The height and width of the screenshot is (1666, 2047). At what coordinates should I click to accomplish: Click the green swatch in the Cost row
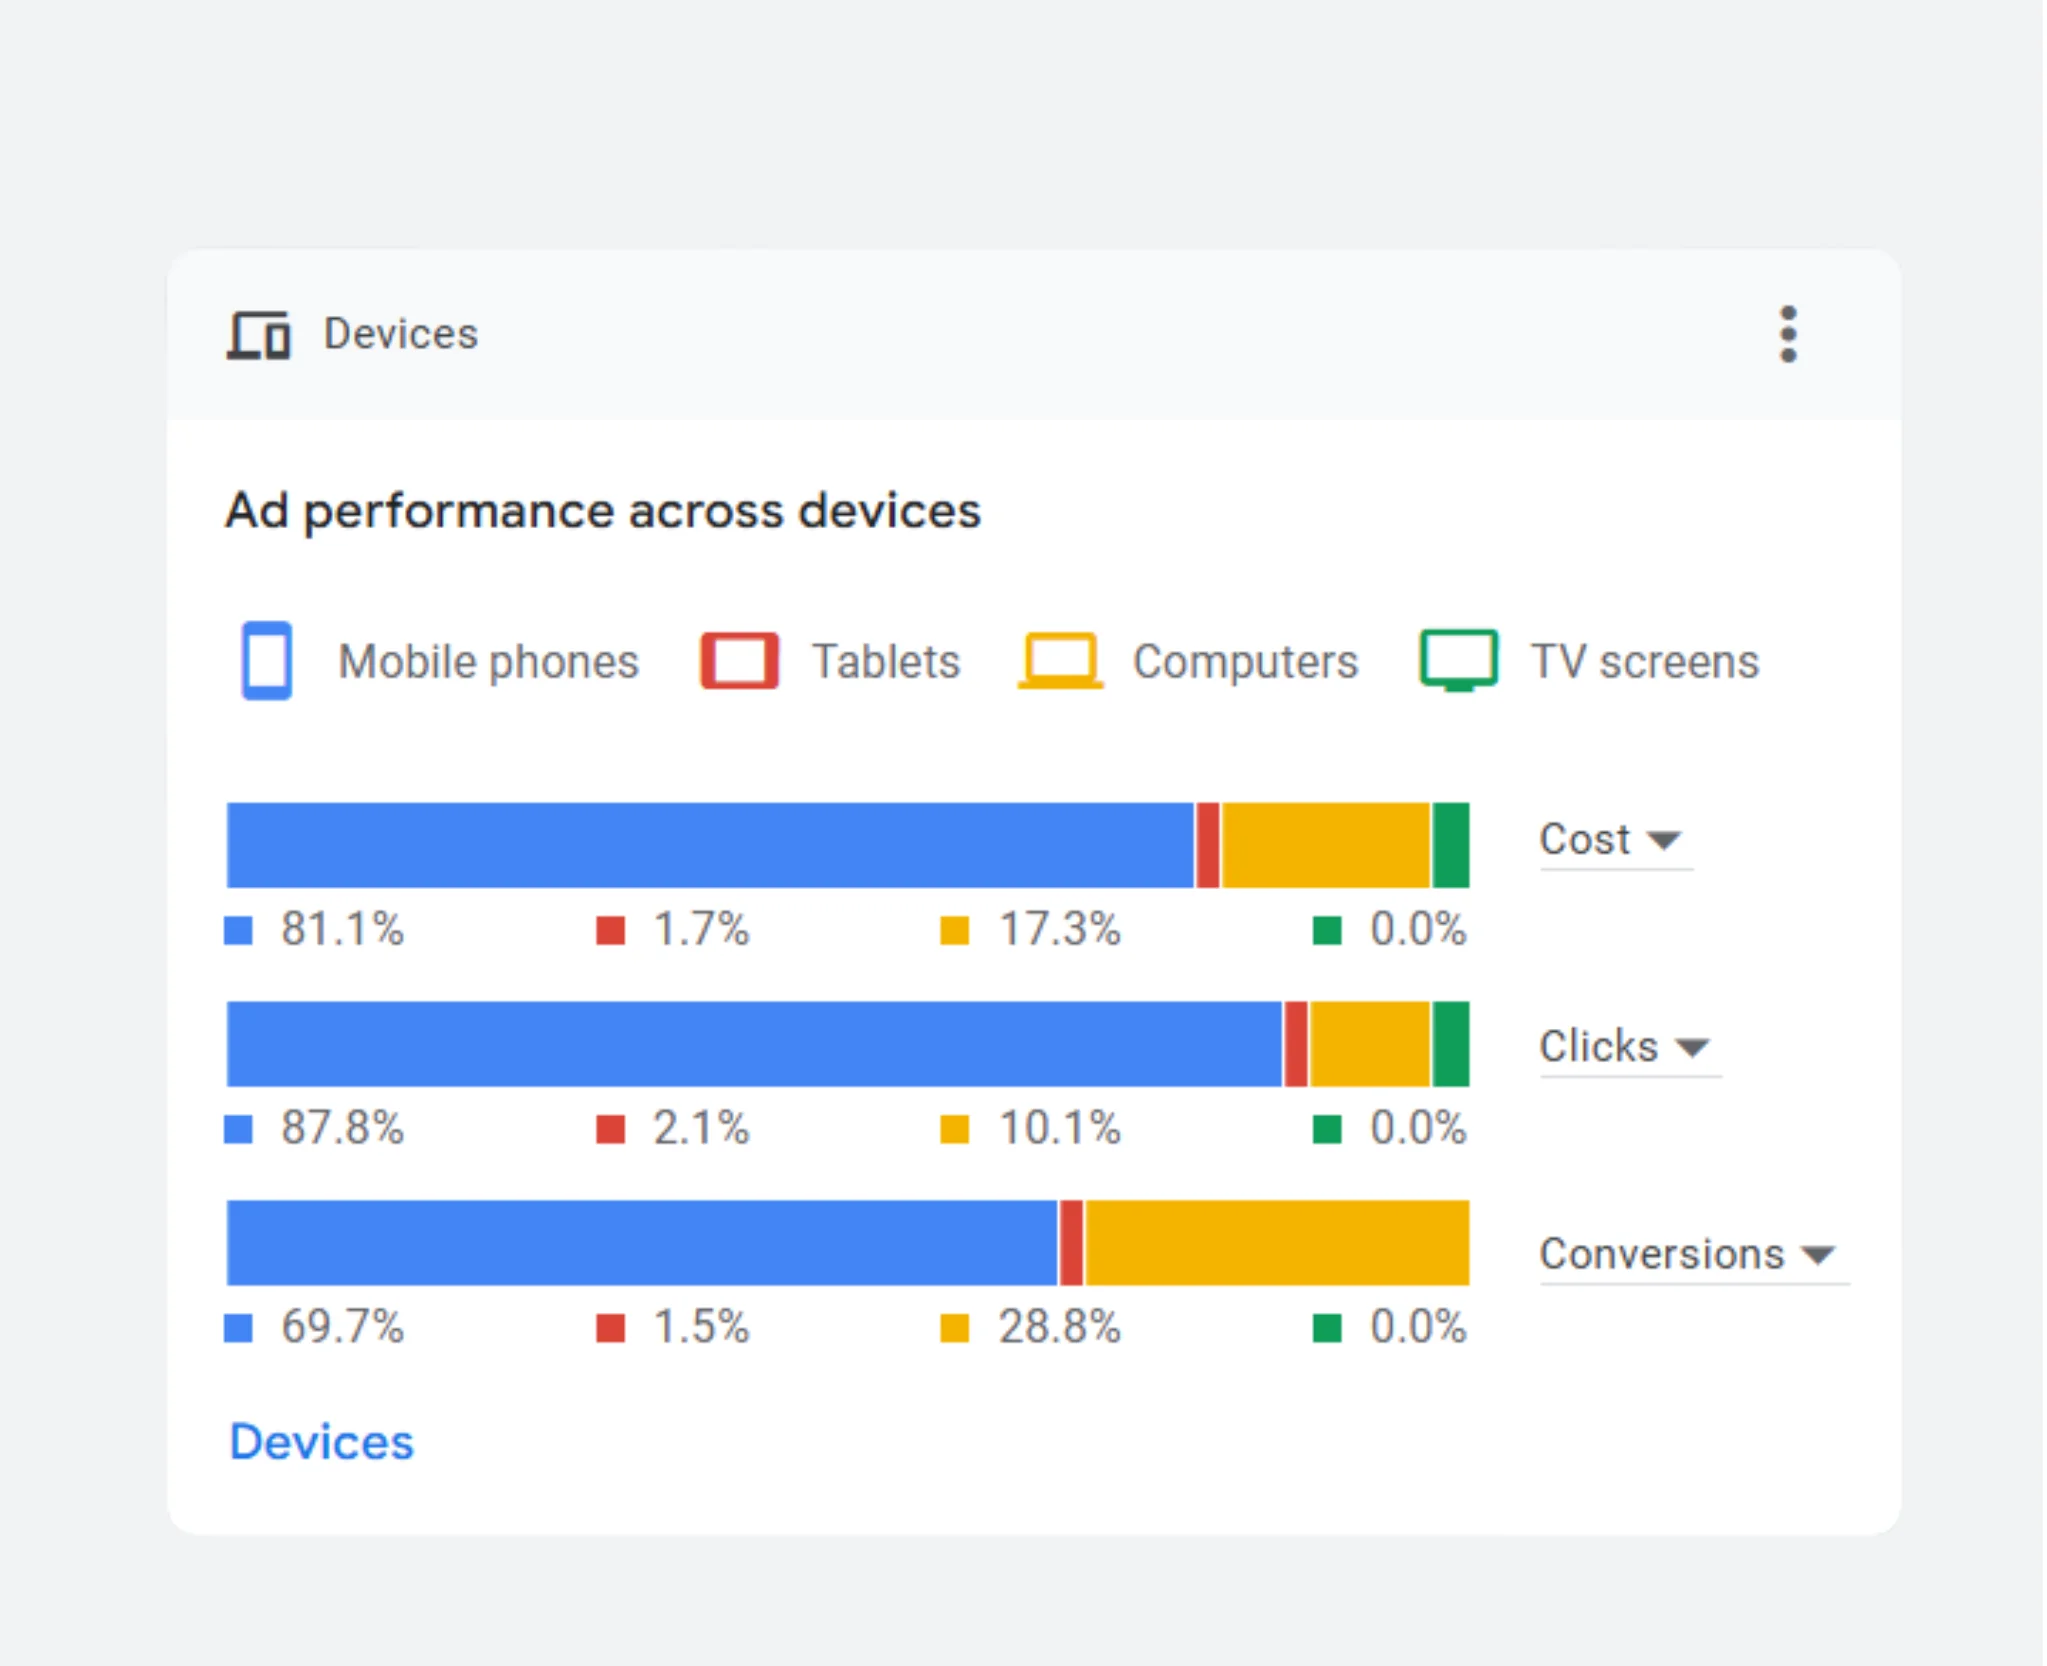pos(1326,930)
